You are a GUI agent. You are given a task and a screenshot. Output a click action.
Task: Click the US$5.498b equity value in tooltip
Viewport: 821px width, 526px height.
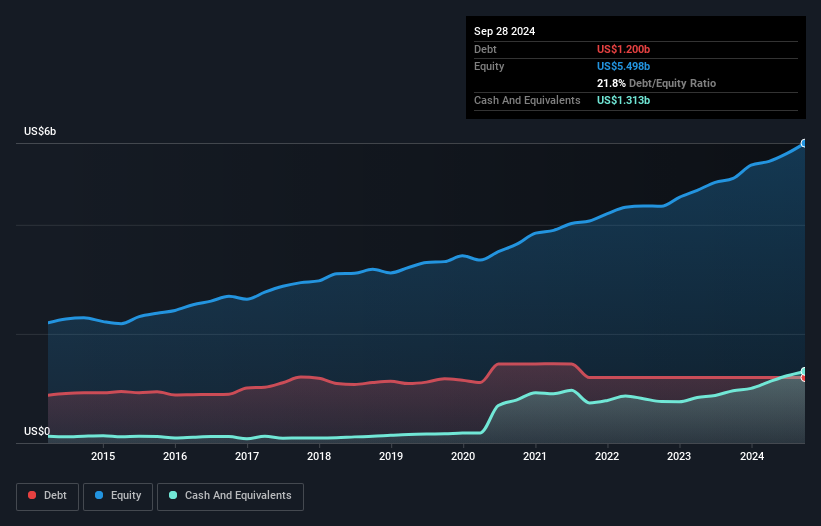tap(624, 66)
